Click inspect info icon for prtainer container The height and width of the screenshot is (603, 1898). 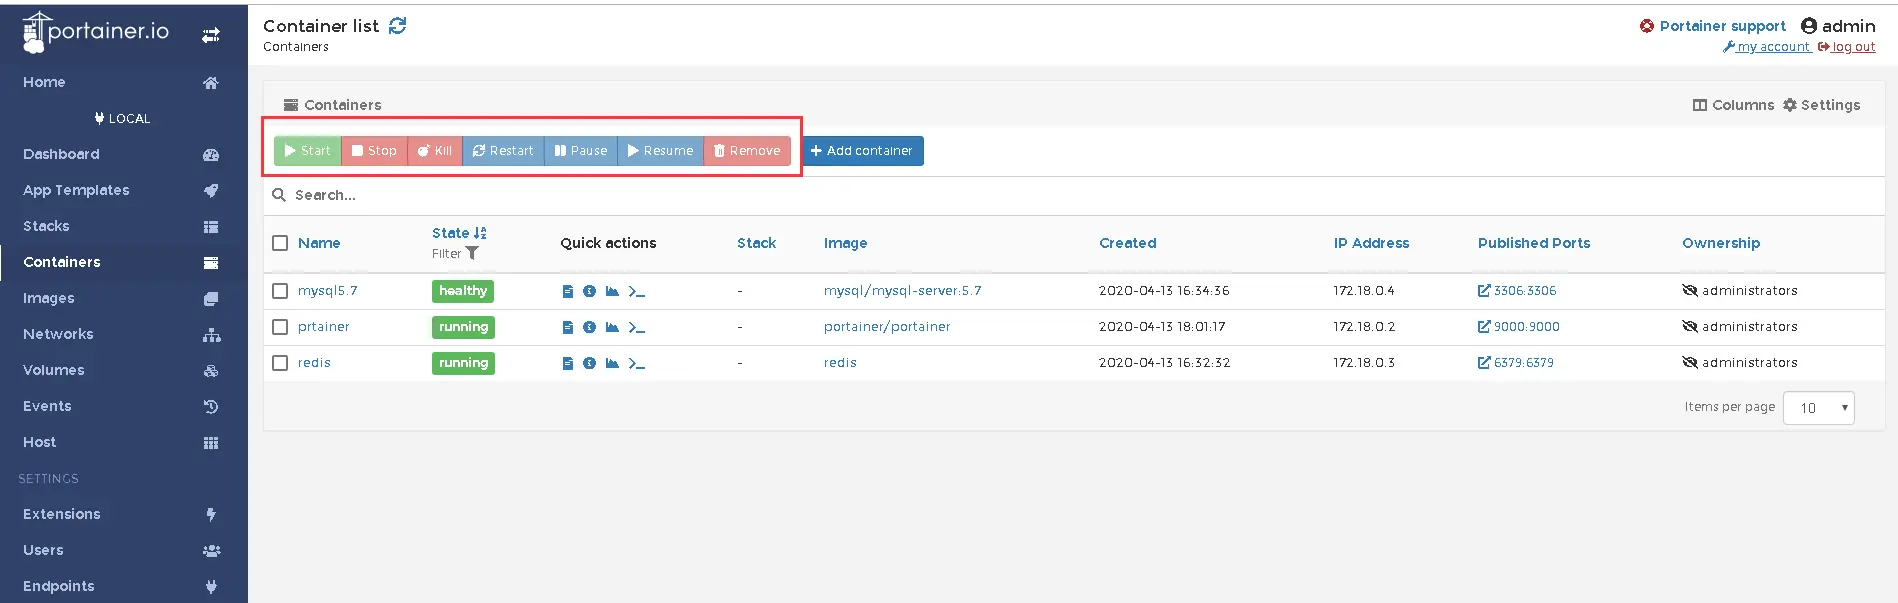point(589,327)
